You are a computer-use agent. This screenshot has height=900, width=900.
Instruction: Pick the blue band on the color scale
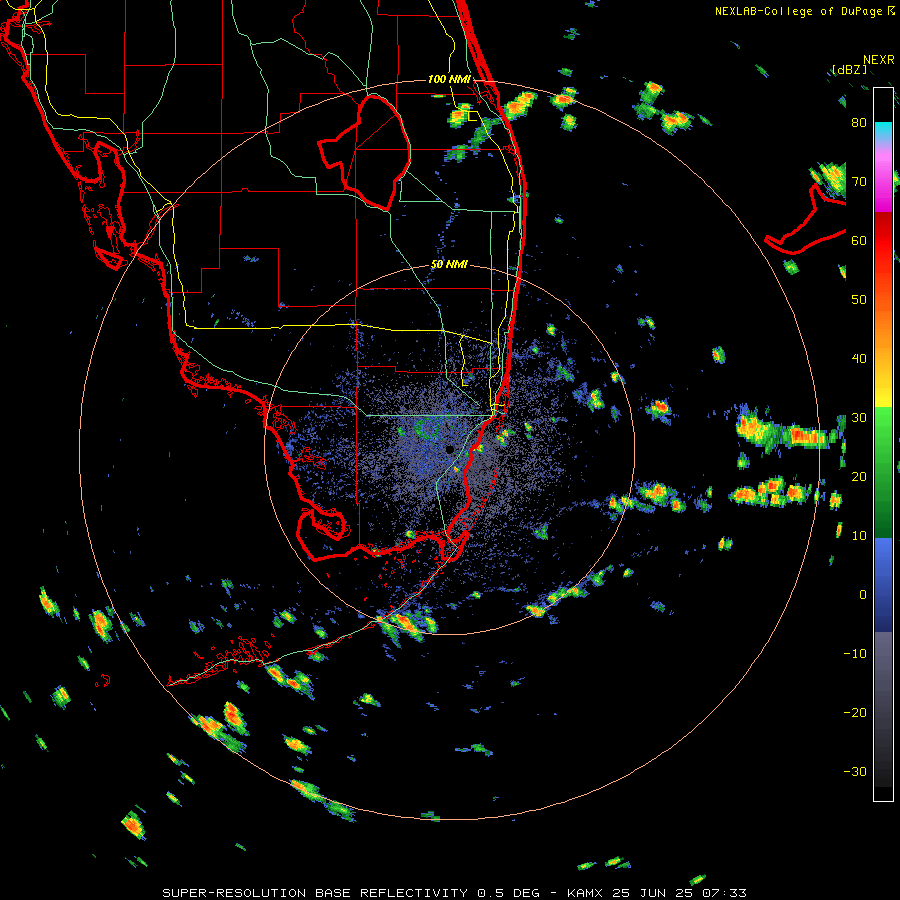[883, 583]
